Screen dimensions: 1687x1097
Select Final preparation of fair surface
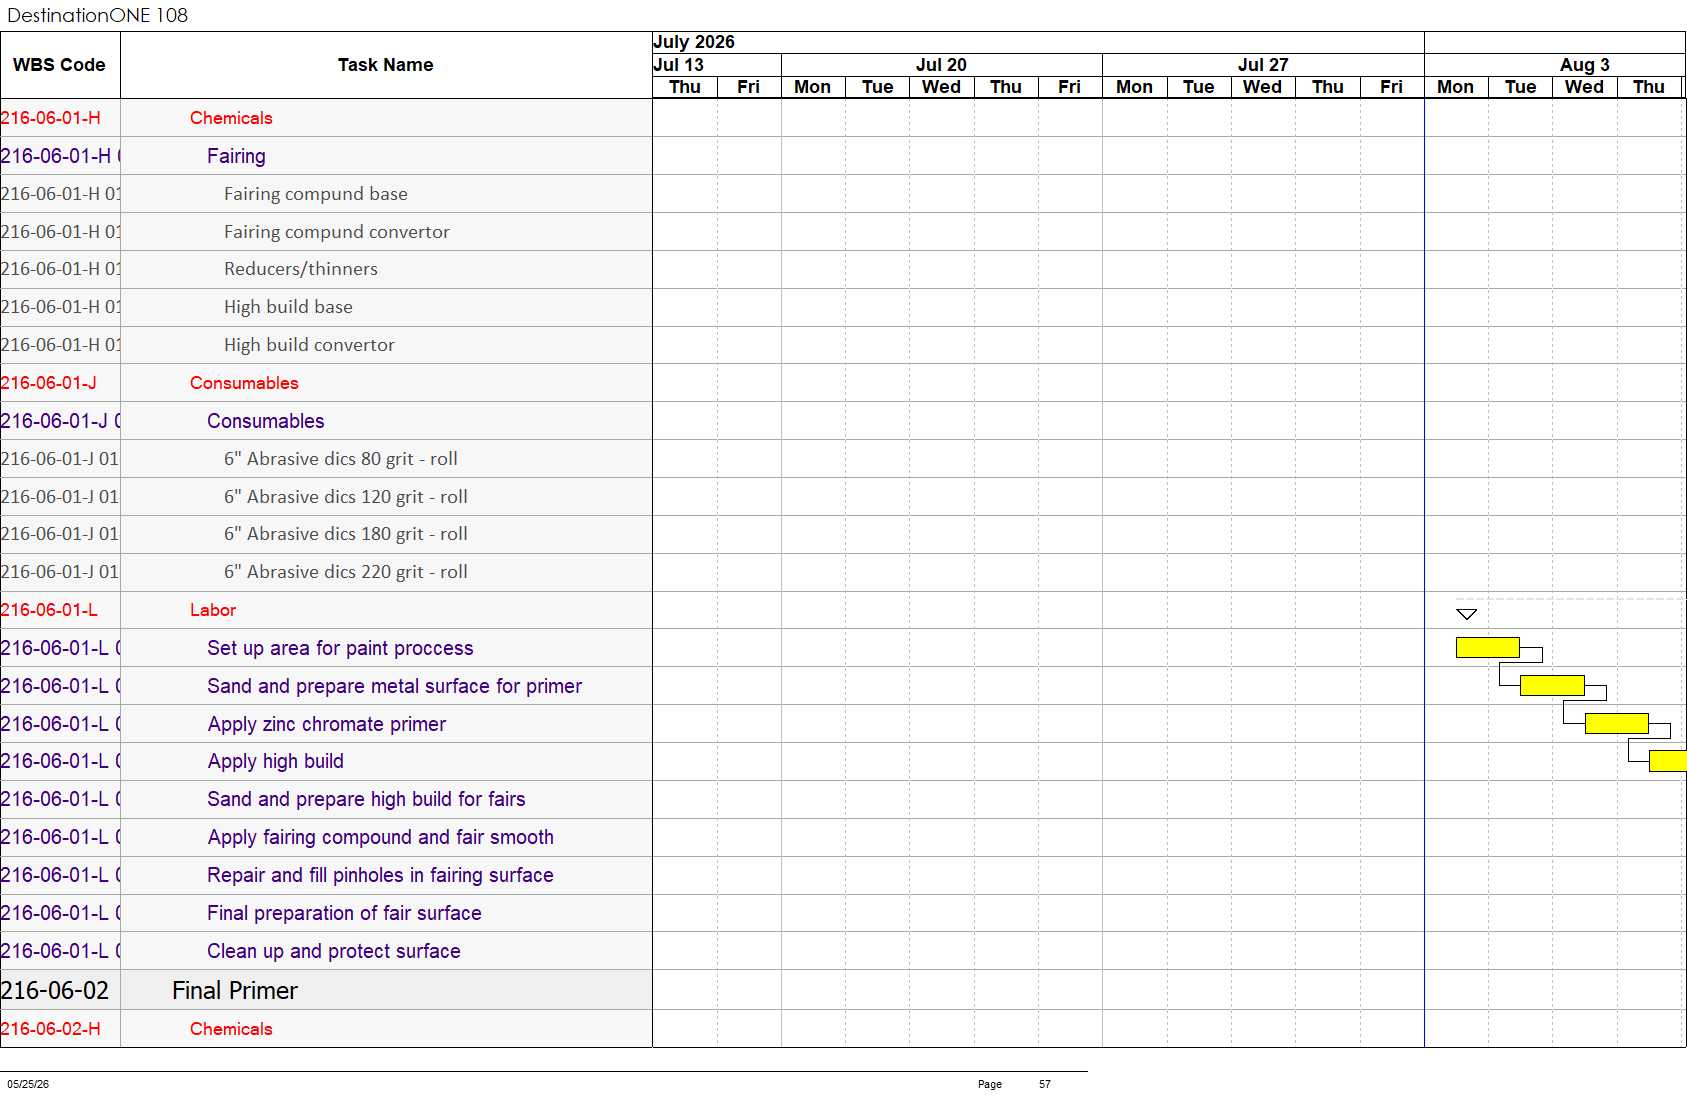tap(344, 913)
